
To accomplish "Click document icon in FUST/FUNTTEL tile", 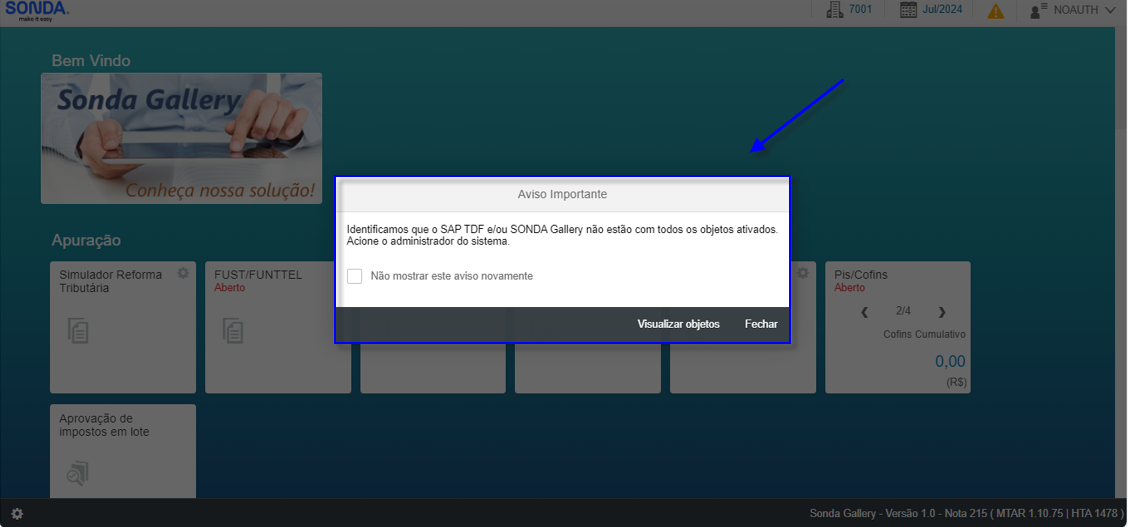I will (233, 330).
